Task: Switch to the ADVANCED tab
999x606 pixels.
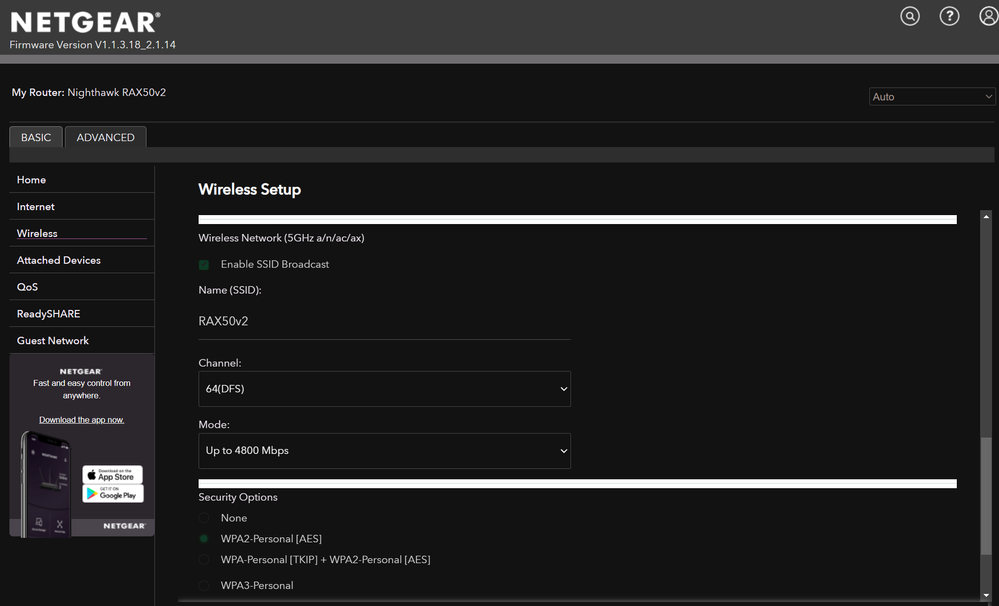Action: click(105, 137)
